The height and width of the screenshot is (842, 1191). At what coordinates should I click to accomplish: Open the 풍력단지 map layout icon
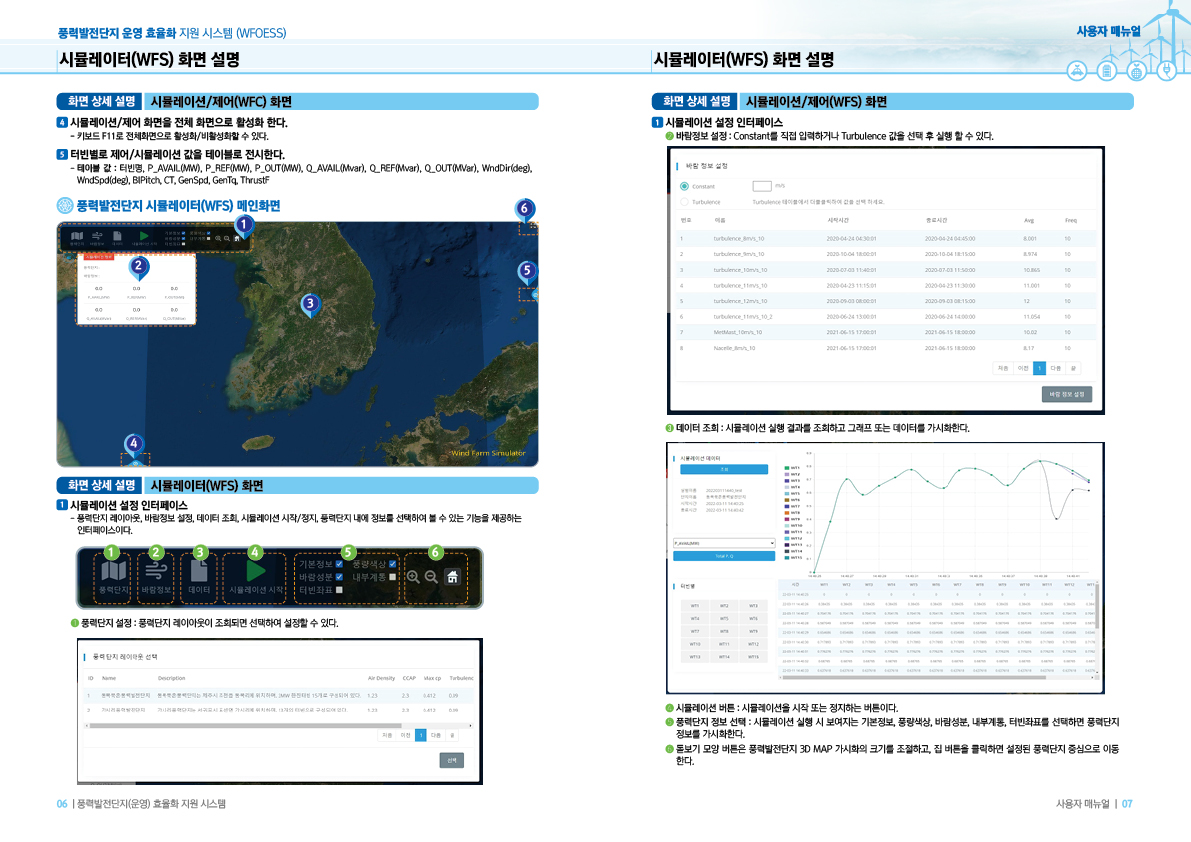tap(114, 570)
